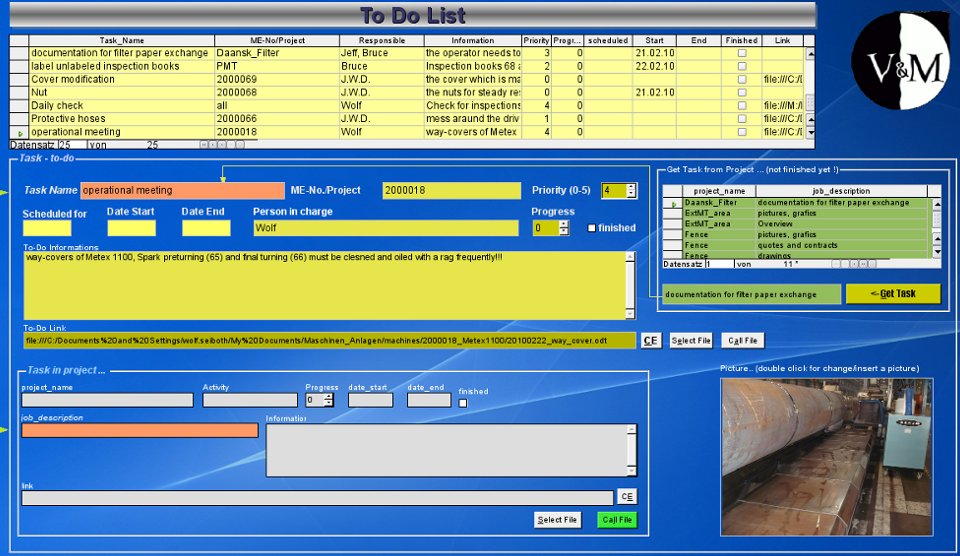
Task: Click the ME-No/Project column header
Action: (x=277, y=40)
